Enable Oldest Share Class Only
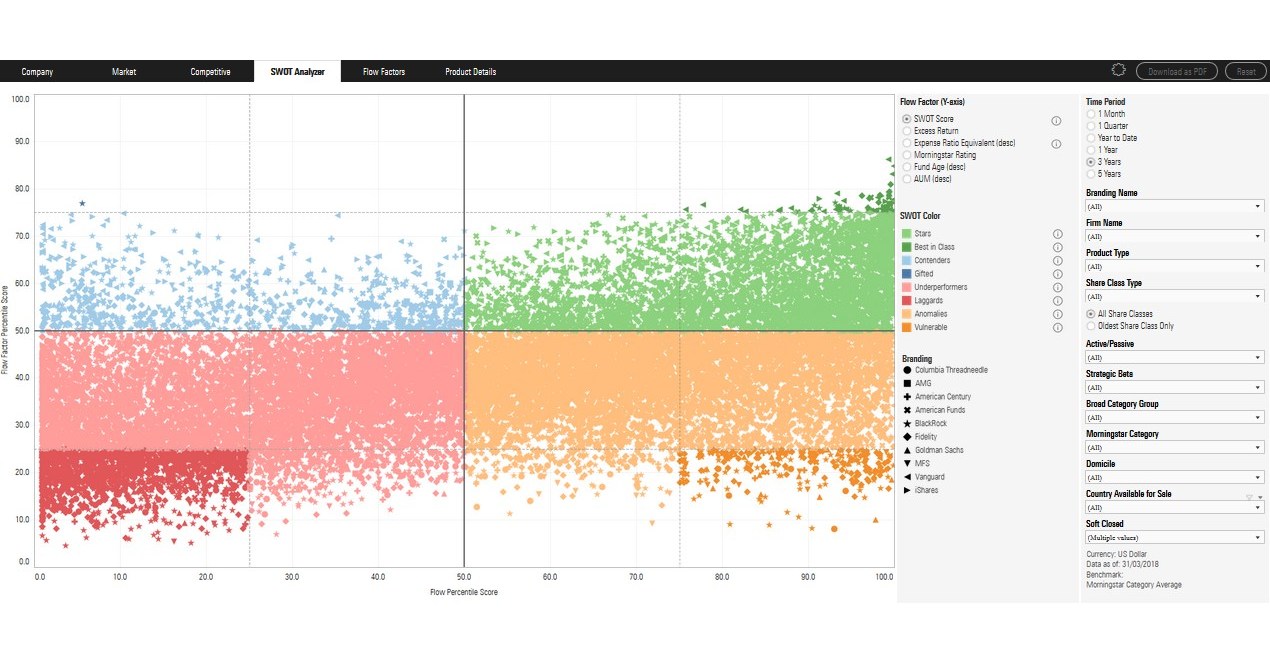The width and height of the screenshot is (1270, 665). 1090,325
